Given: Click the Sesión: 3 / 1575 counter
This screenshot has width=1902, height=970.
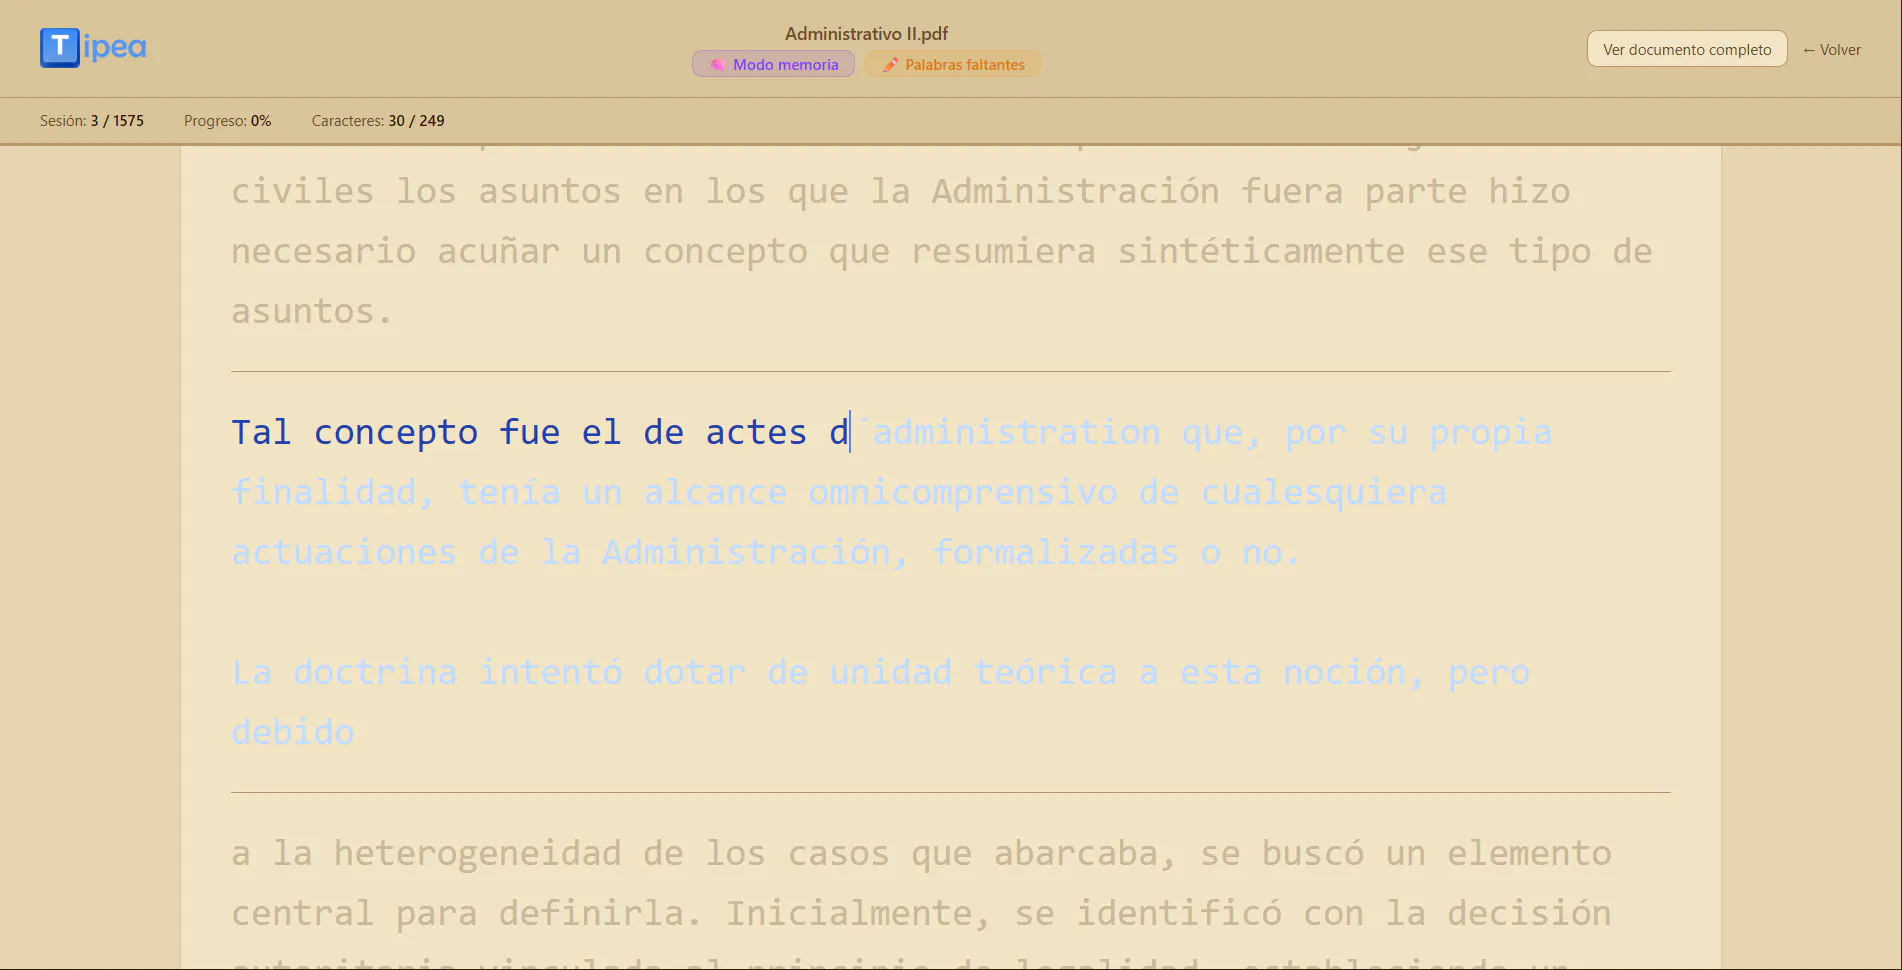Looking at the screenshot, I should point(92,120).
